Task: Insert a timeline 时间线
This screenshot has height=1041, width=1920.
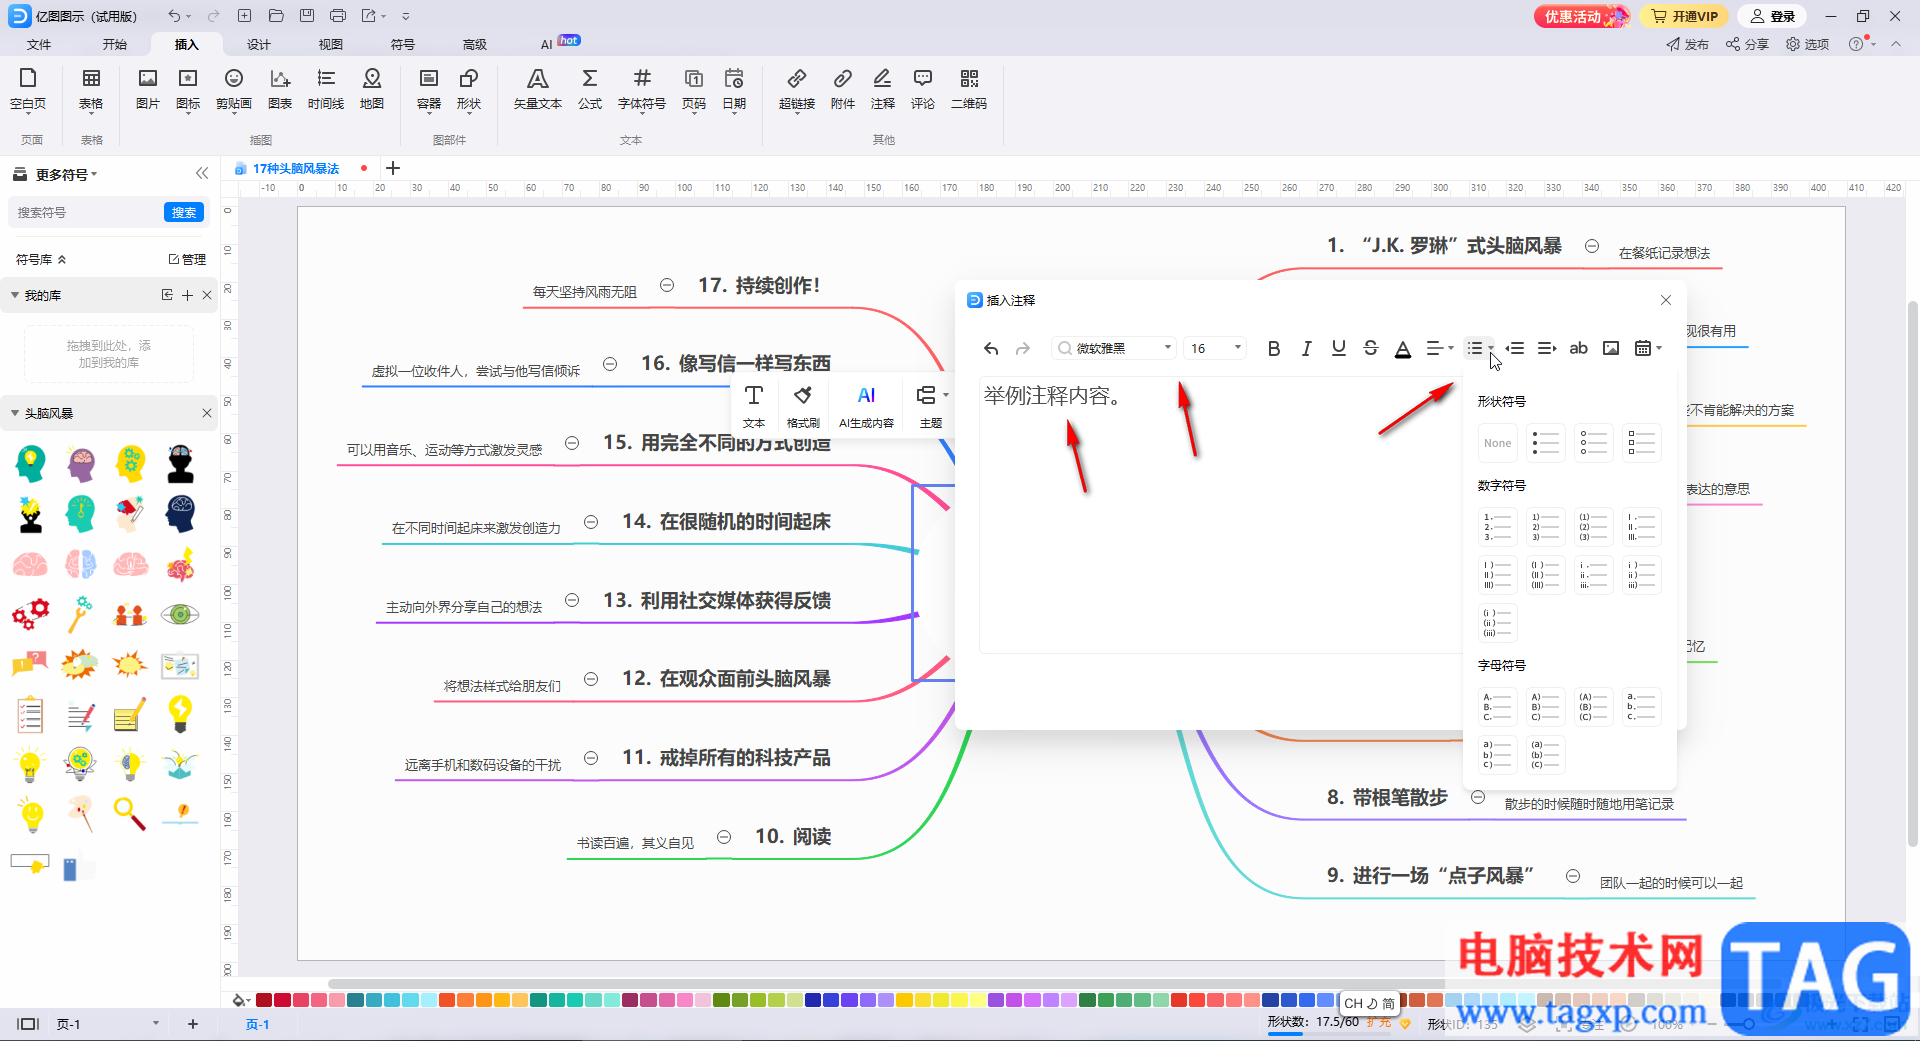Action: tap(326, 88)
